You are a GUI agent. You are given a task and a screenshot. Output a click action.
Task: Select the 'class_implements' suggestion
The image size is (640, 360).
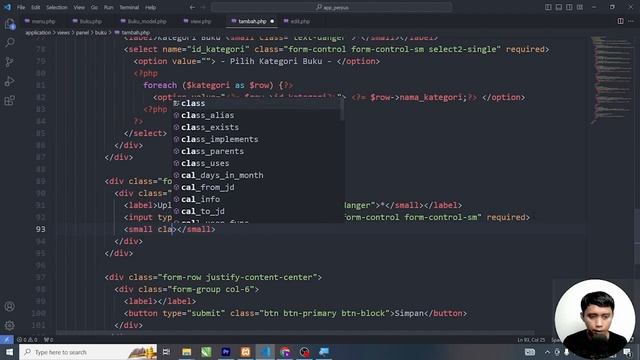(258, 139)
